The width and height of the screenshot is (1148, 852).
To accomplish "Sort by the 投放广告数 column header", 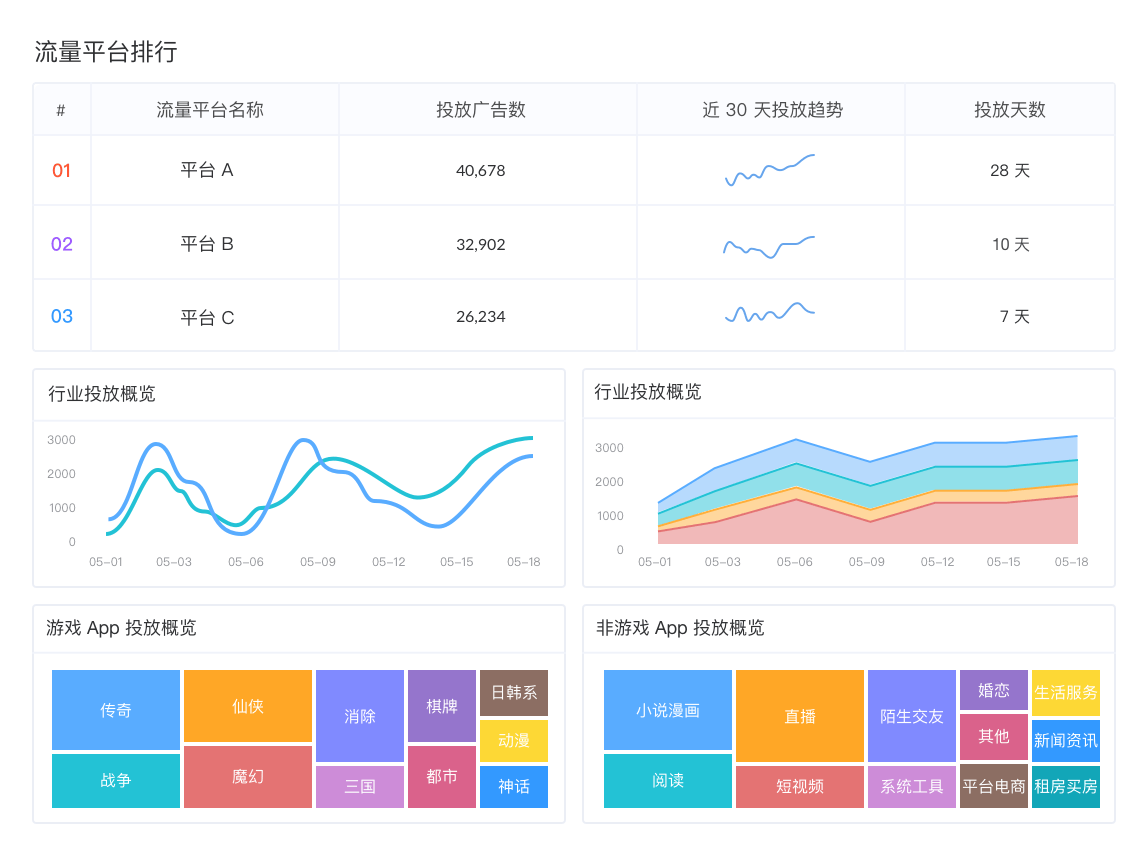I will point(481,110).
